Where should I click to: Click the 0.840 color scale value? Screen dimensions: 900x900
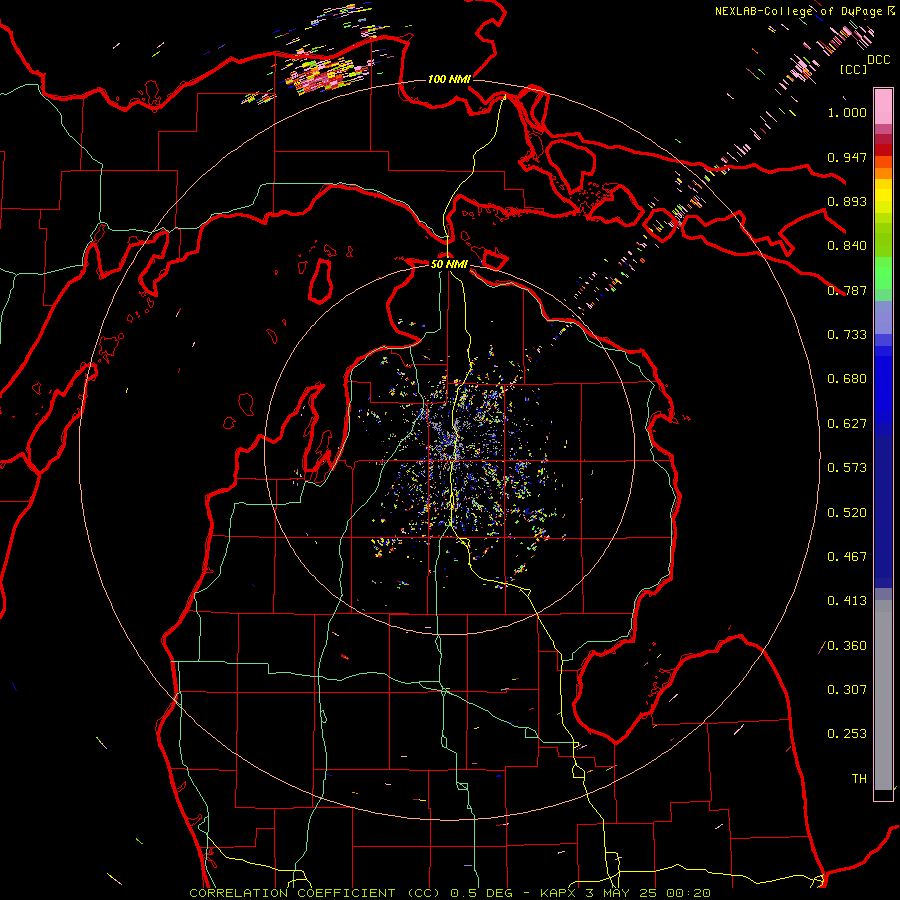click(847, 246)
